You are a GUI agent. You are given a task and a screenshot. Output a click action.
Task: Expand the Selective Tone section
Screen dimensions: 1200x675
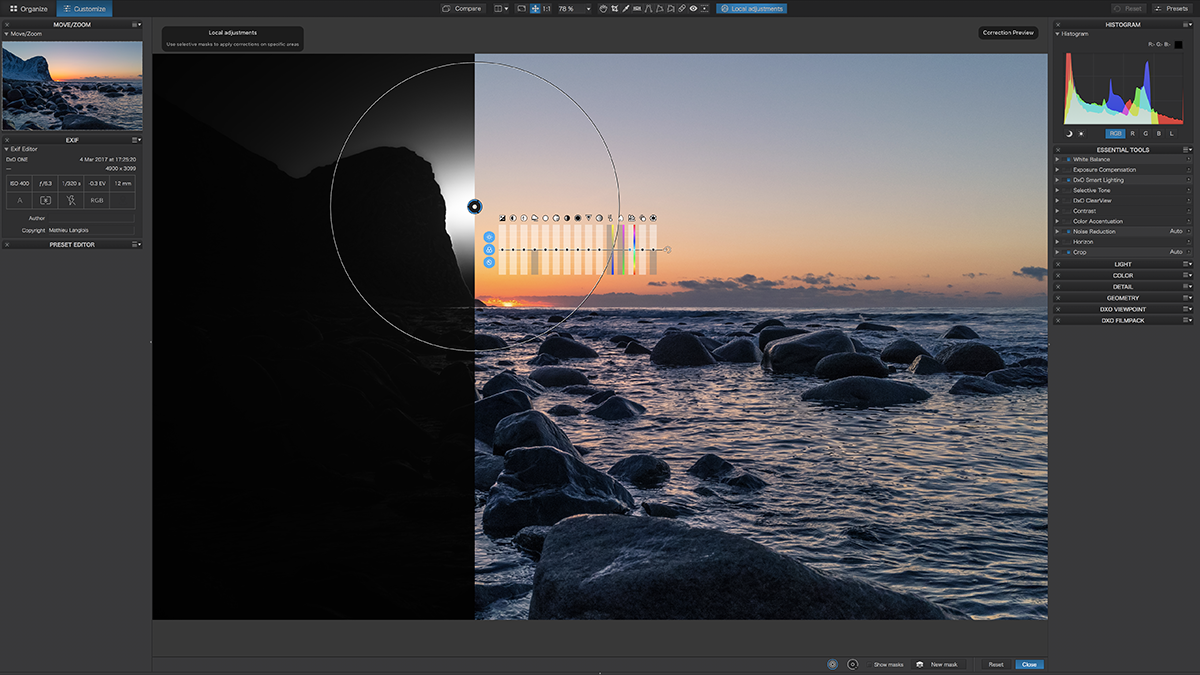[x=1058, y=190]
